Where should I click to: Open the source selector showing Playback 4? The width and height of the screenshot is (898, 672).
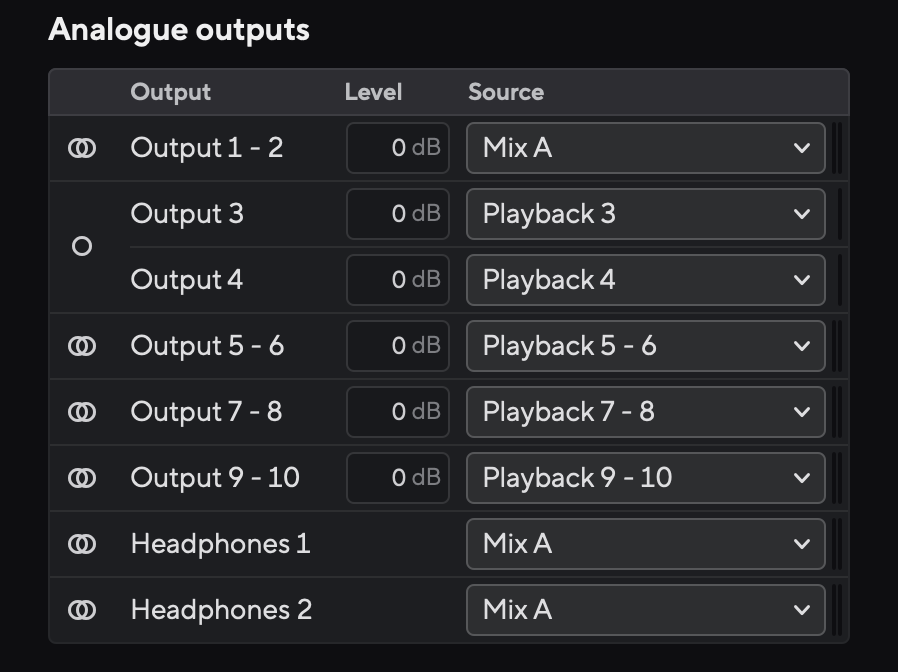click(x=645, y=280)
